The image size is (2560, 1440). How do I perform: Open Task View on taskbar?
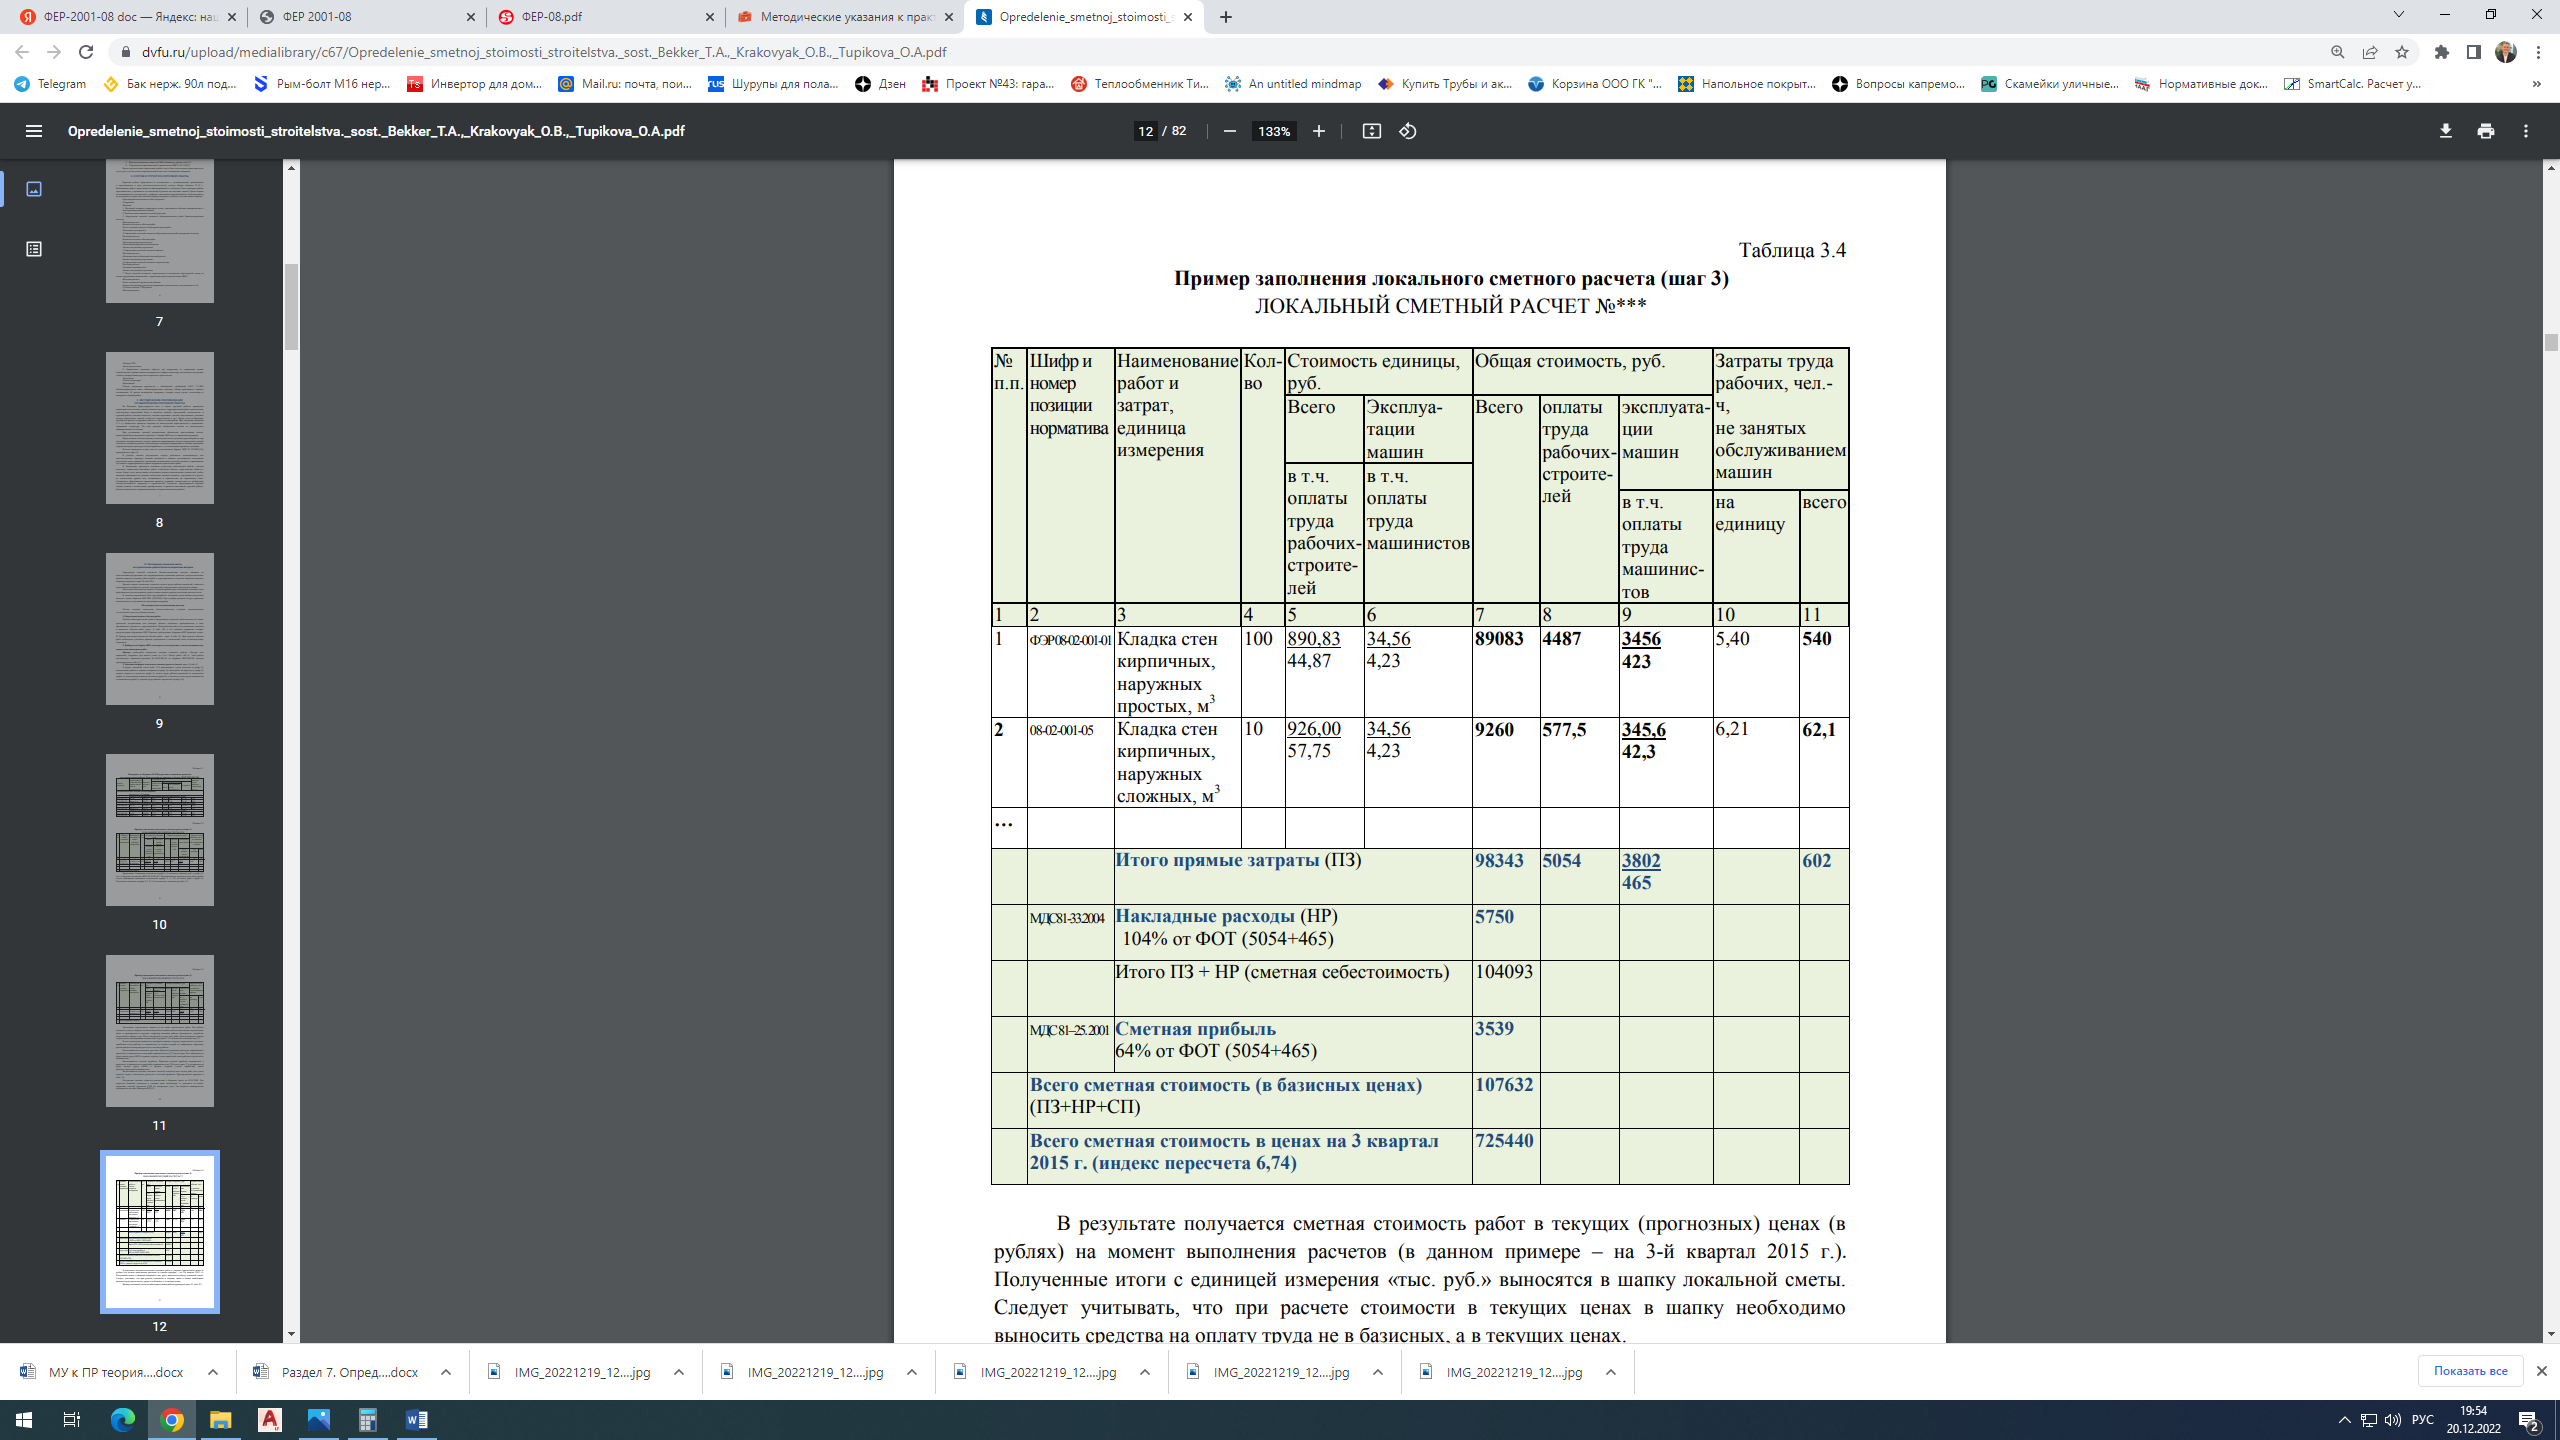72,1420
